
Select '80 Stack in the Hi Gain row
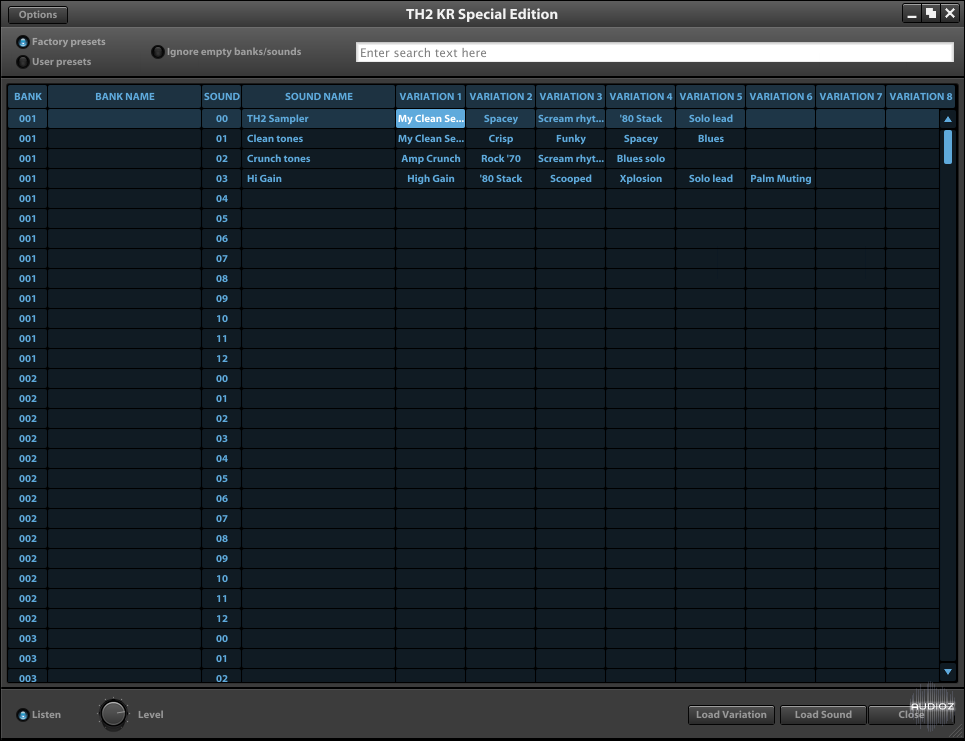[500, 178]
